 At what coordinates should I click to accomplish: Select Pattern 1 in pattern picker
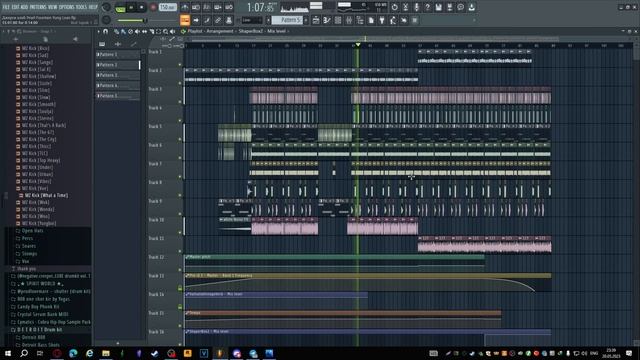tap(118, 54)
